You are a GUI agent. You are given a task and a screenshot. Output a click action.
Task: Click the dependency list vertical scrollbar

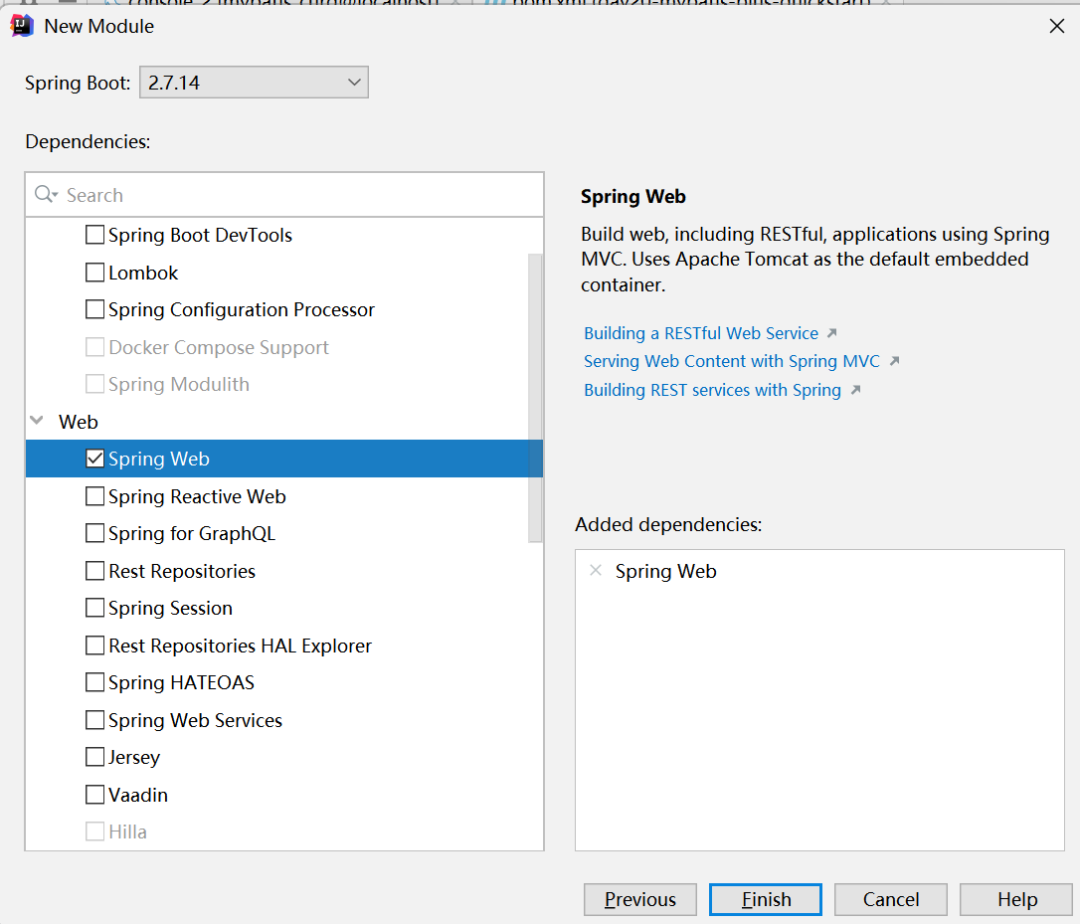[x=535, y=398]
